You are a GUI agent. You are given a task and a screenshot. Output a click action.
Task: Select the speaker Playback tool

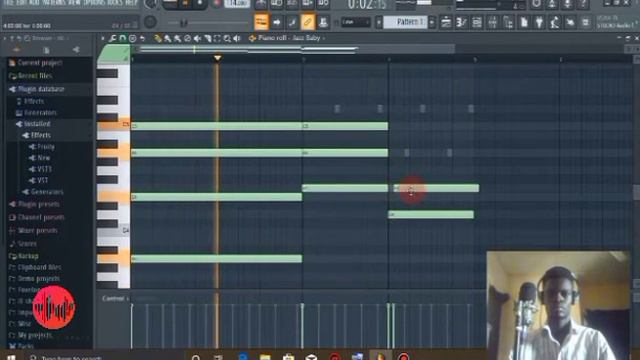(x=237, y=38)
